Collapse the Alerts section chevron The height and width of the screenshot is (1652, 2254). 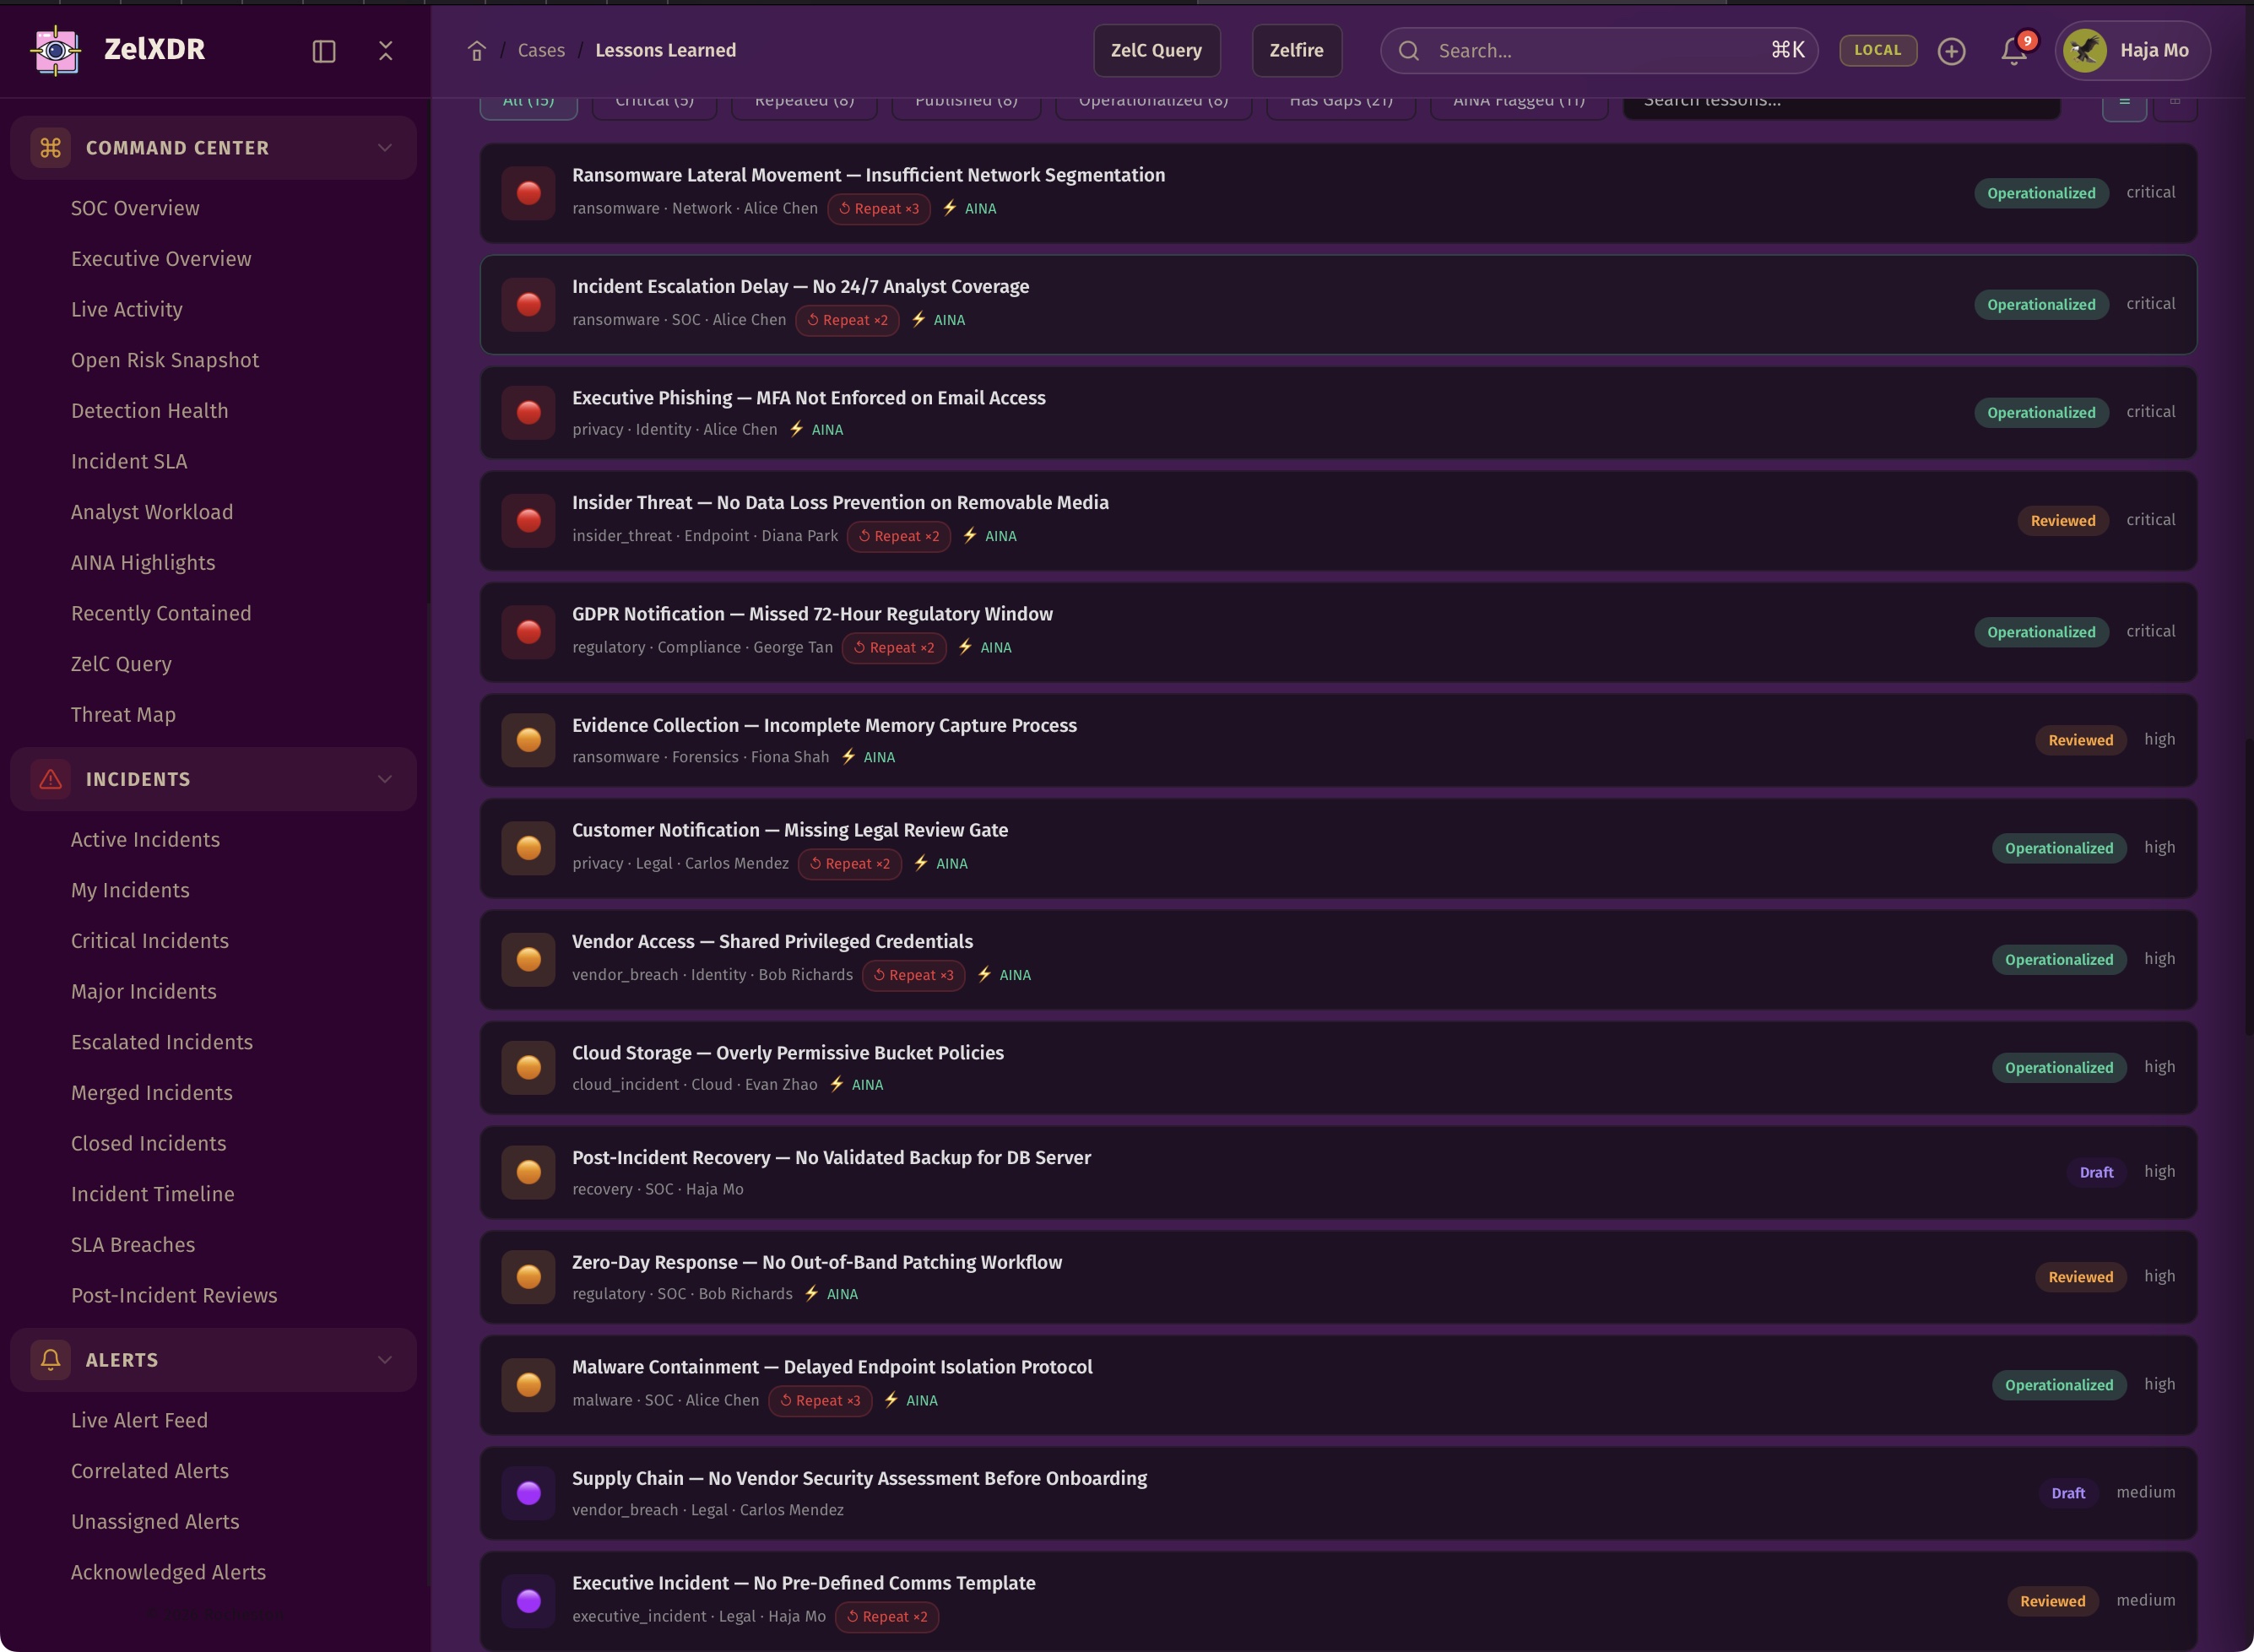click(385, 1359)
